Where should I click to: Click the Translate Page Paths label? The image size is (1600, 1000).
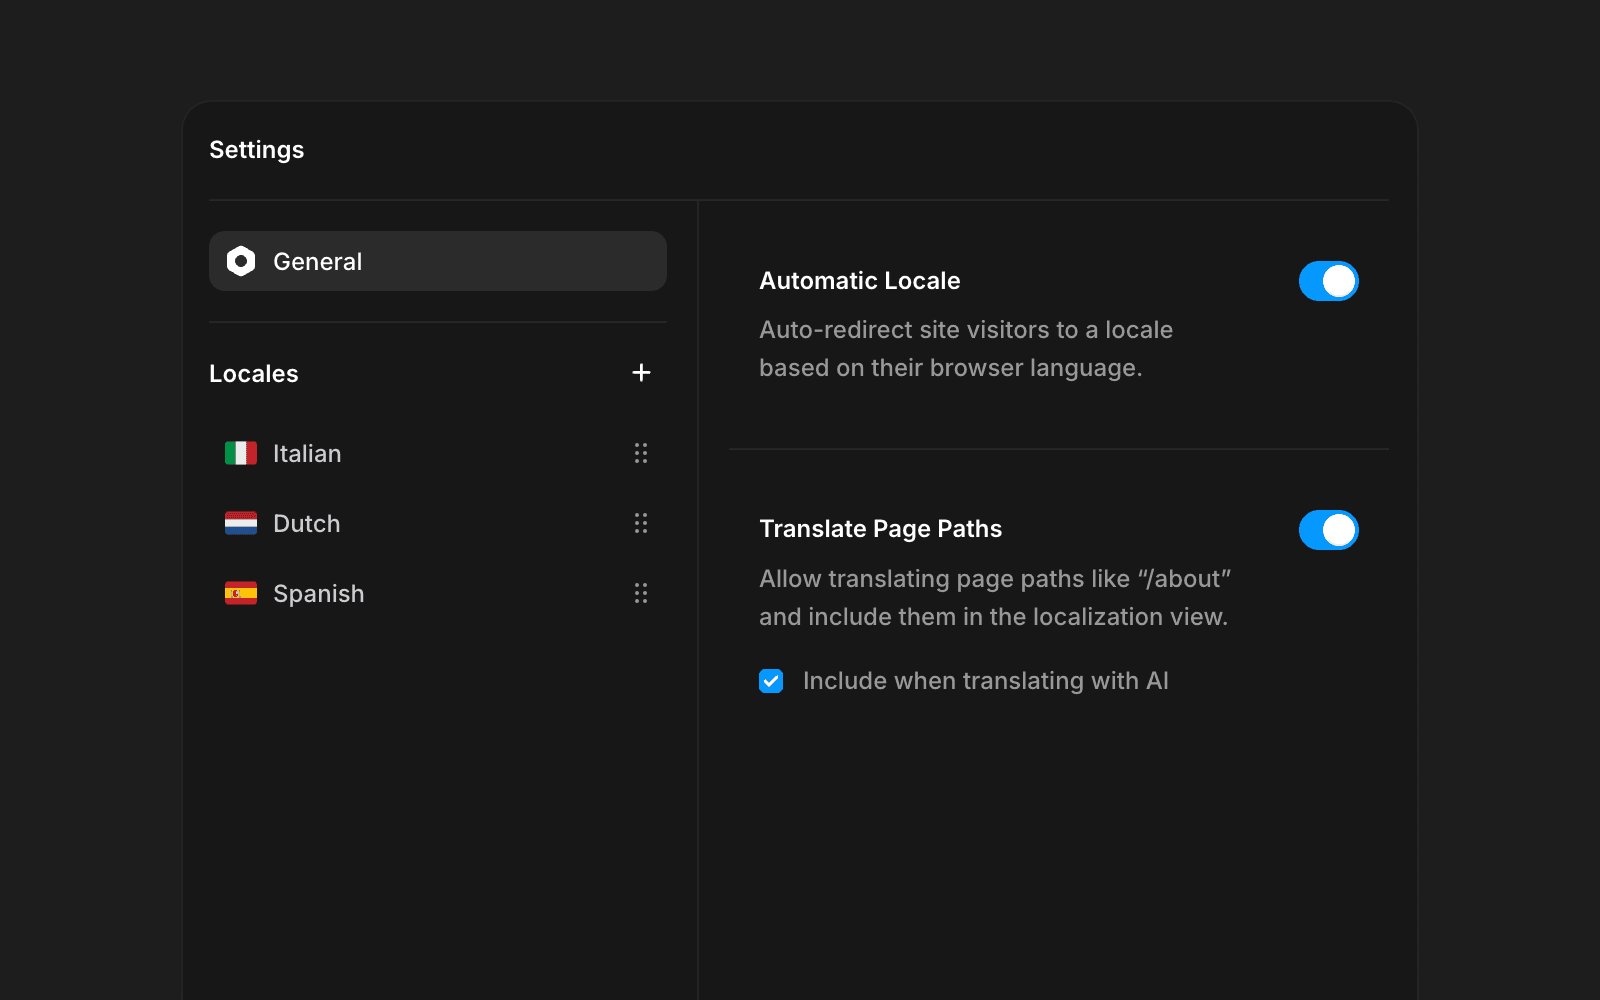tap(880, 529)
